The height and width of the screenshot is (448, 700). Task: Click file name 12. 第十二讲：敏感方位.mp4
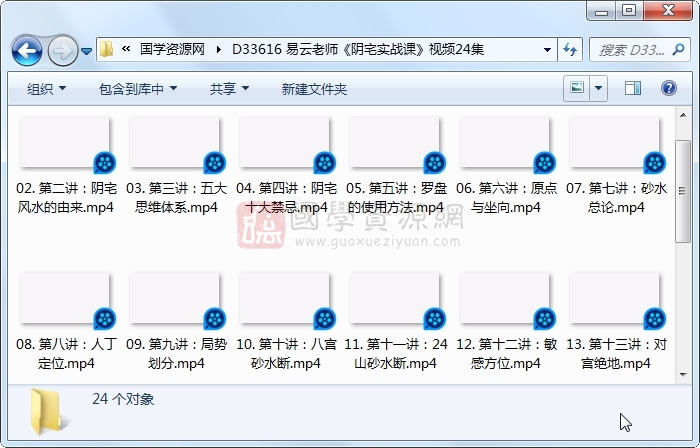(x=506, y=354)
